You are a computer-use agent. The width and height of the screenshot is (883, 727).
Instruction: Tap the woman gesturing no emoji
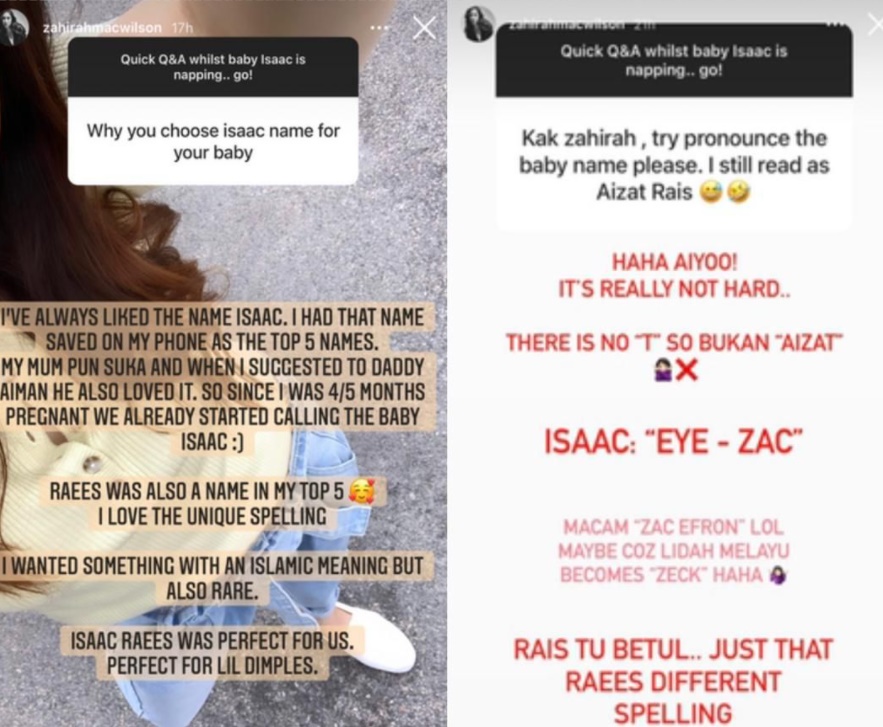664,371
